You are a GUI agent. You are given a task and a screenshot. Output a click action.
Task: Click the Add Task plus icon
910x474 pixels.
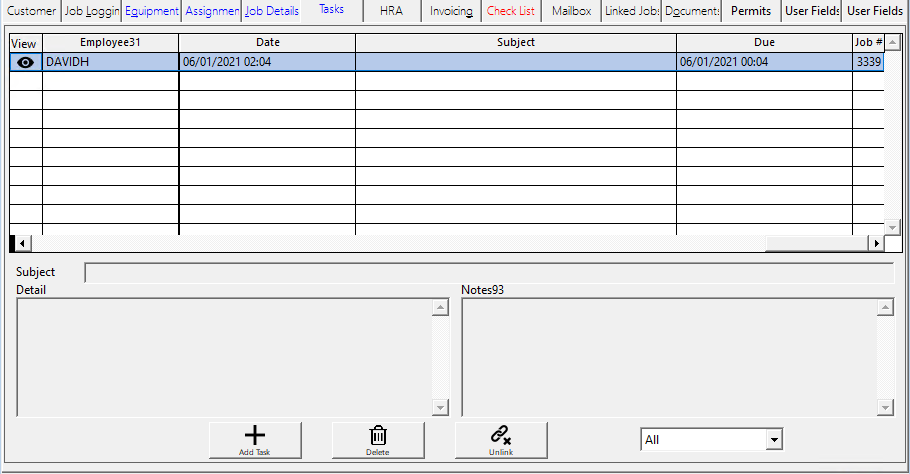[255, 435]
